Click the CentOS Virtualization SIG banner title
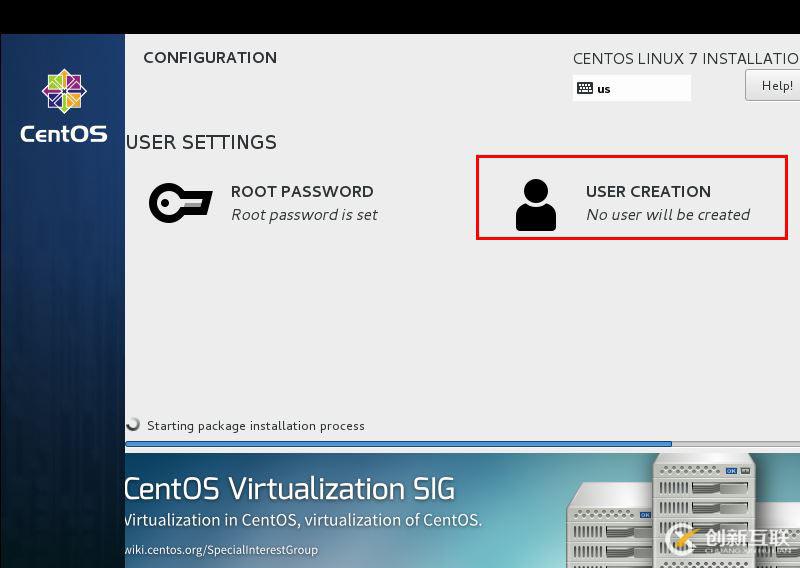This screenshot has height=568, width=800. pyautogui.click(x=289, y=488)
